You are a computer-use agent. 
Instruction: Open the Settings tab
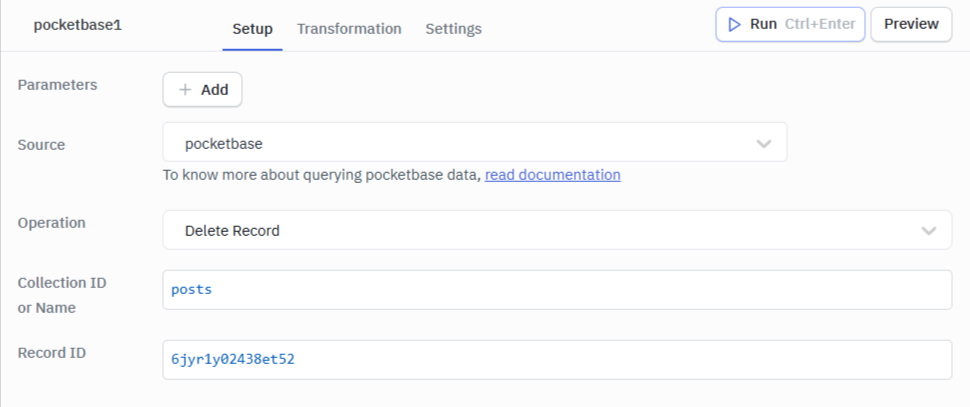[x=453, y=29]
